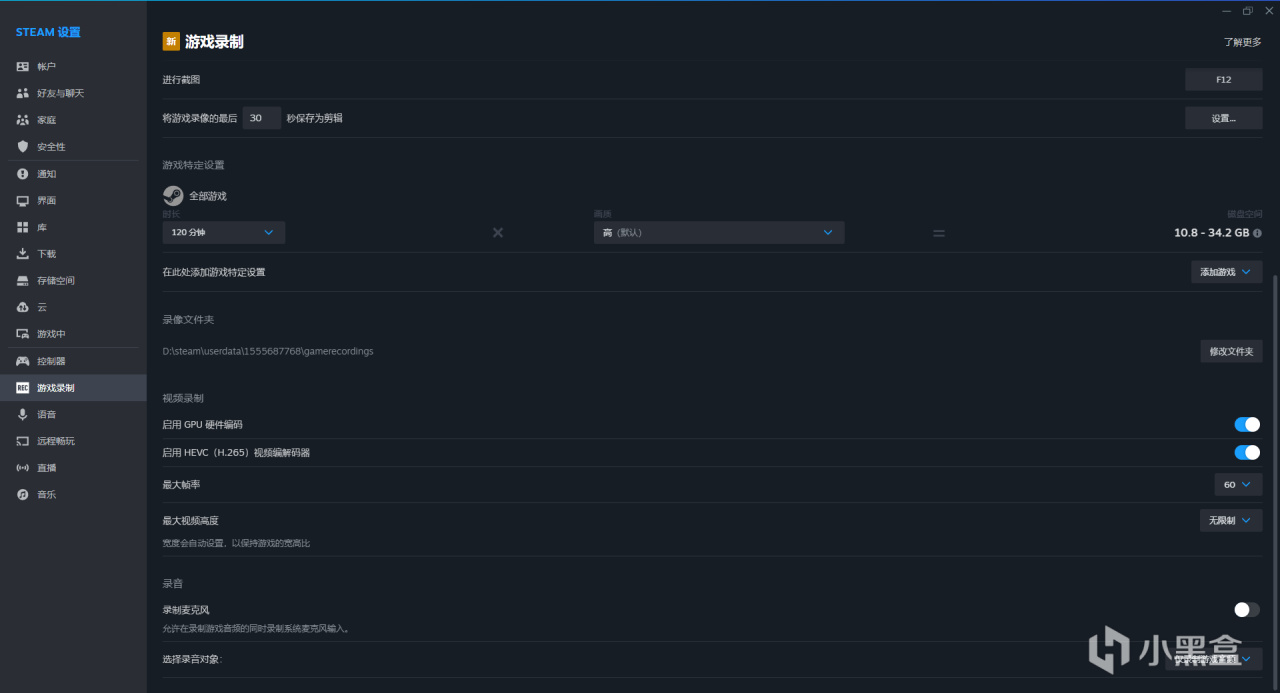Image resolution: width=1280 pixels, height=693 pixels.
Task: Click the 30 seconds input field
Action: point(261,118)
